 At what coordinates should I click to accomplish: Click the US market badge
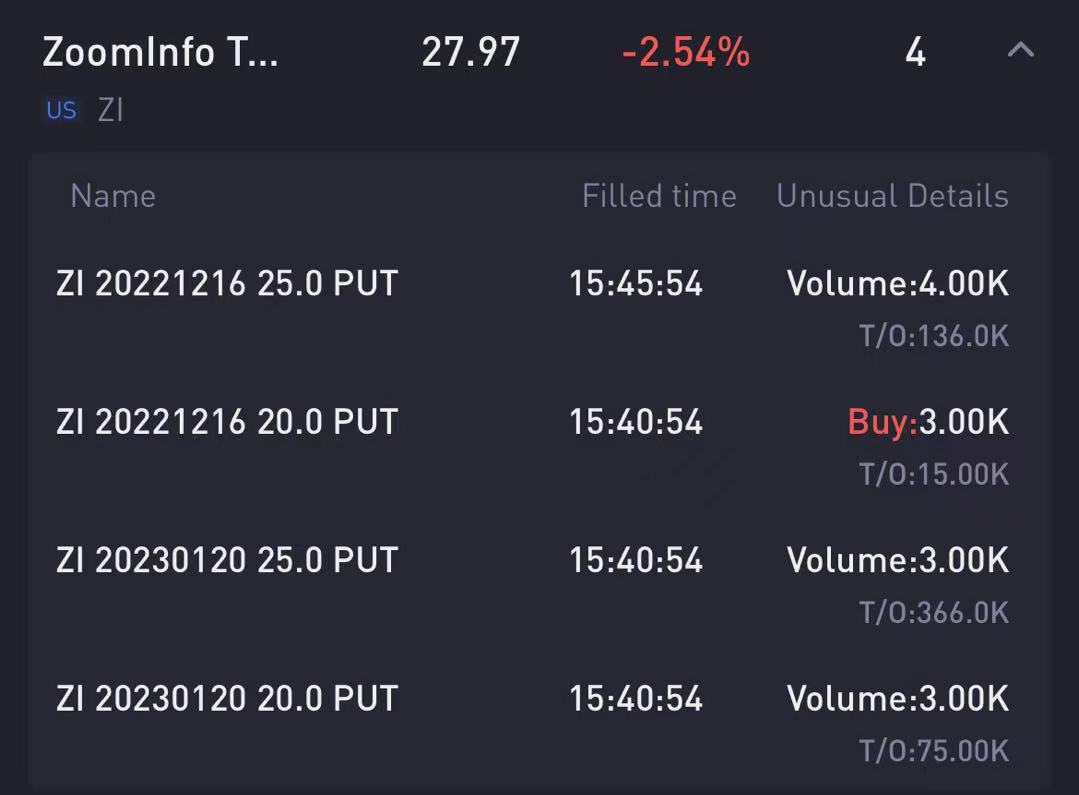coord(61,110)
